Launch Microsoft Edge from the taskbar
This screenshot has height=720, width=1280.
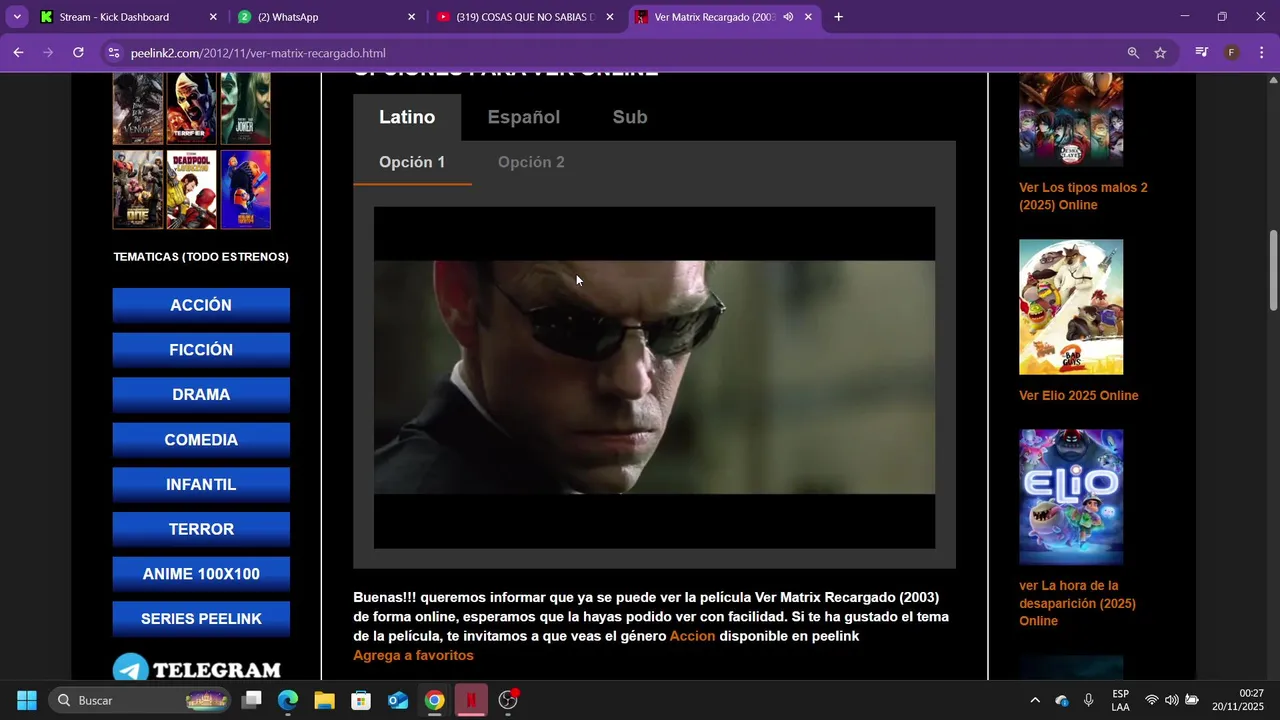pyautogui.click(x=288, y=700)
